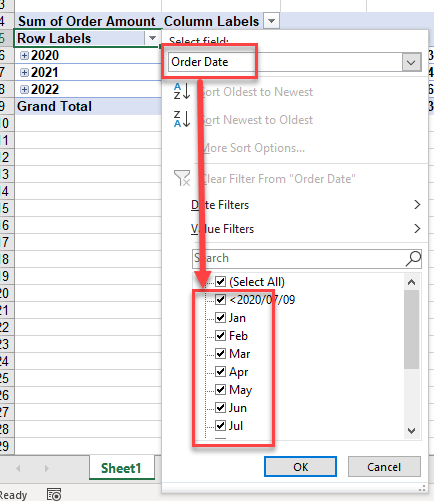The height and width of the screenshot is (501, 434).
Task: Click the filter list scroll up arrow
Action: click(x=411, y=282)
